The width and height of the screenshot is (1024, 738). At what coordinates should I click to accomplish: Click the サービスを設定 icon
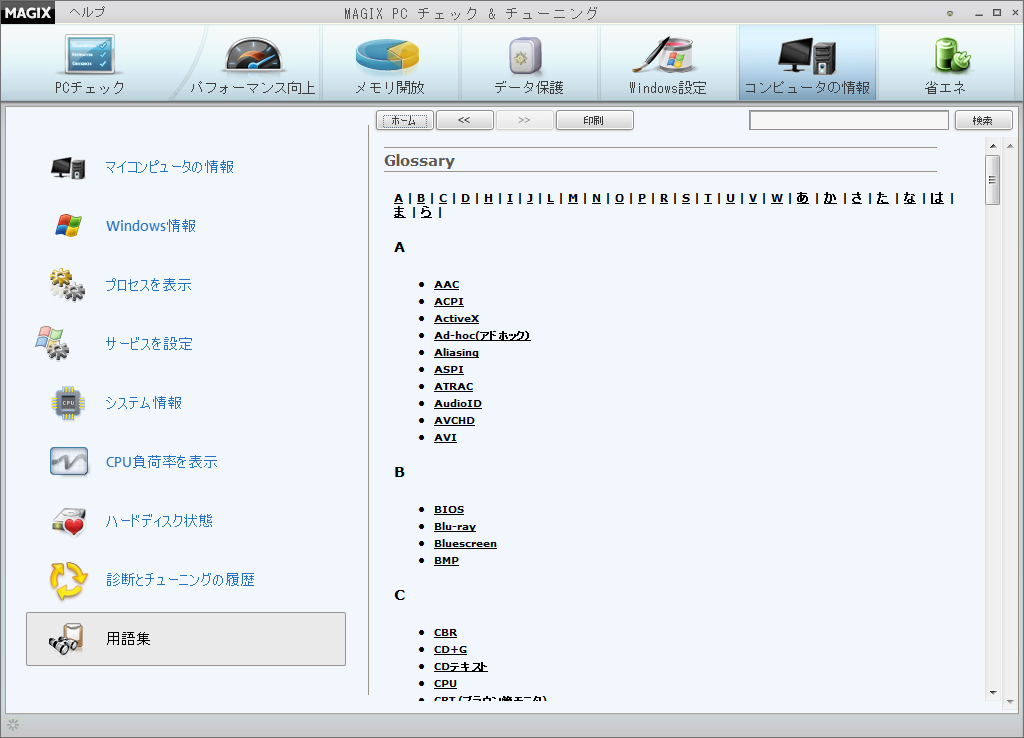[52, 343]
